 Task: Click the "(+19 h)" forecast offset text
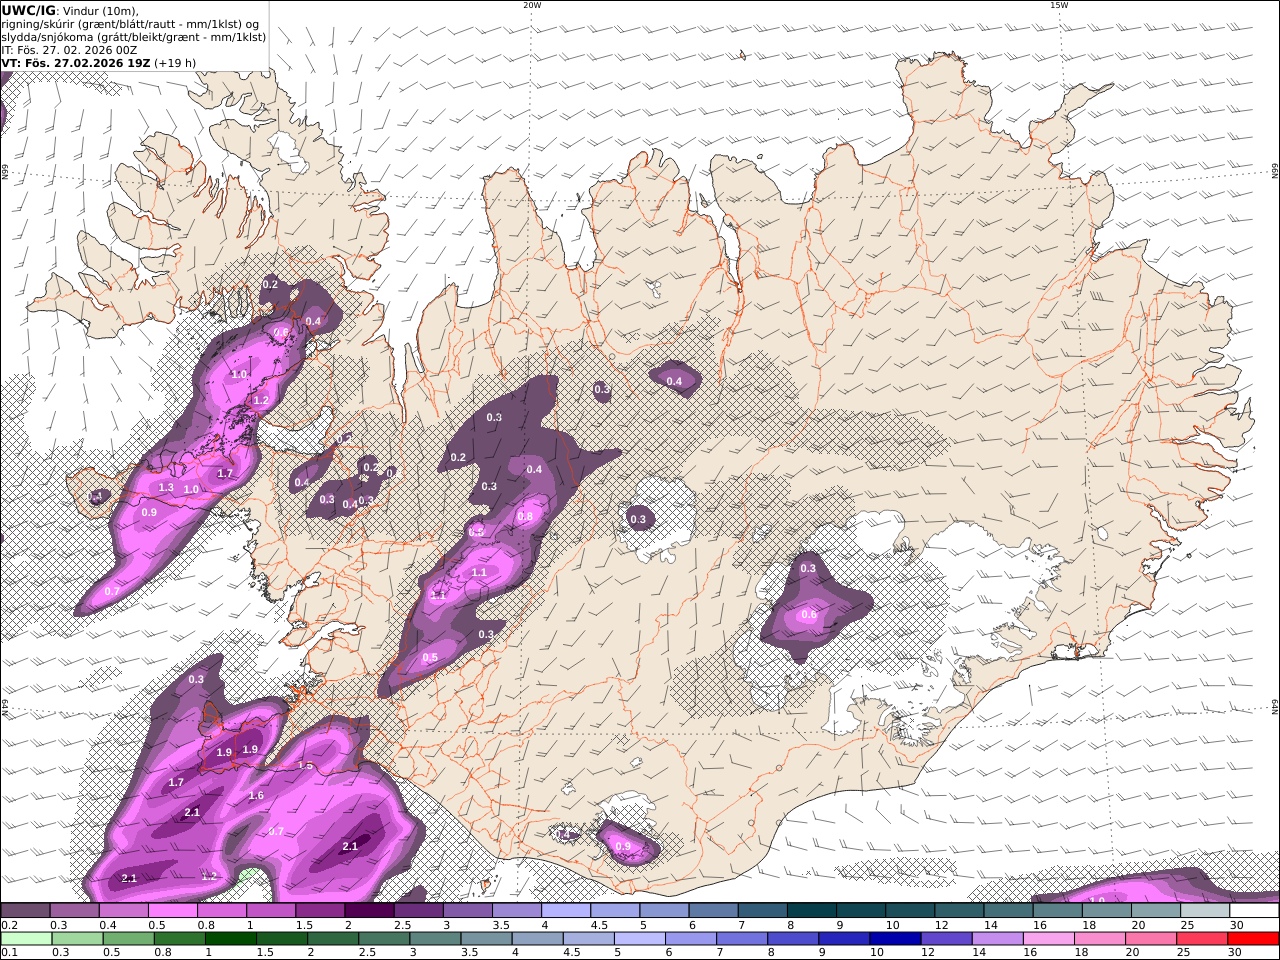click(x=176, y=63)
